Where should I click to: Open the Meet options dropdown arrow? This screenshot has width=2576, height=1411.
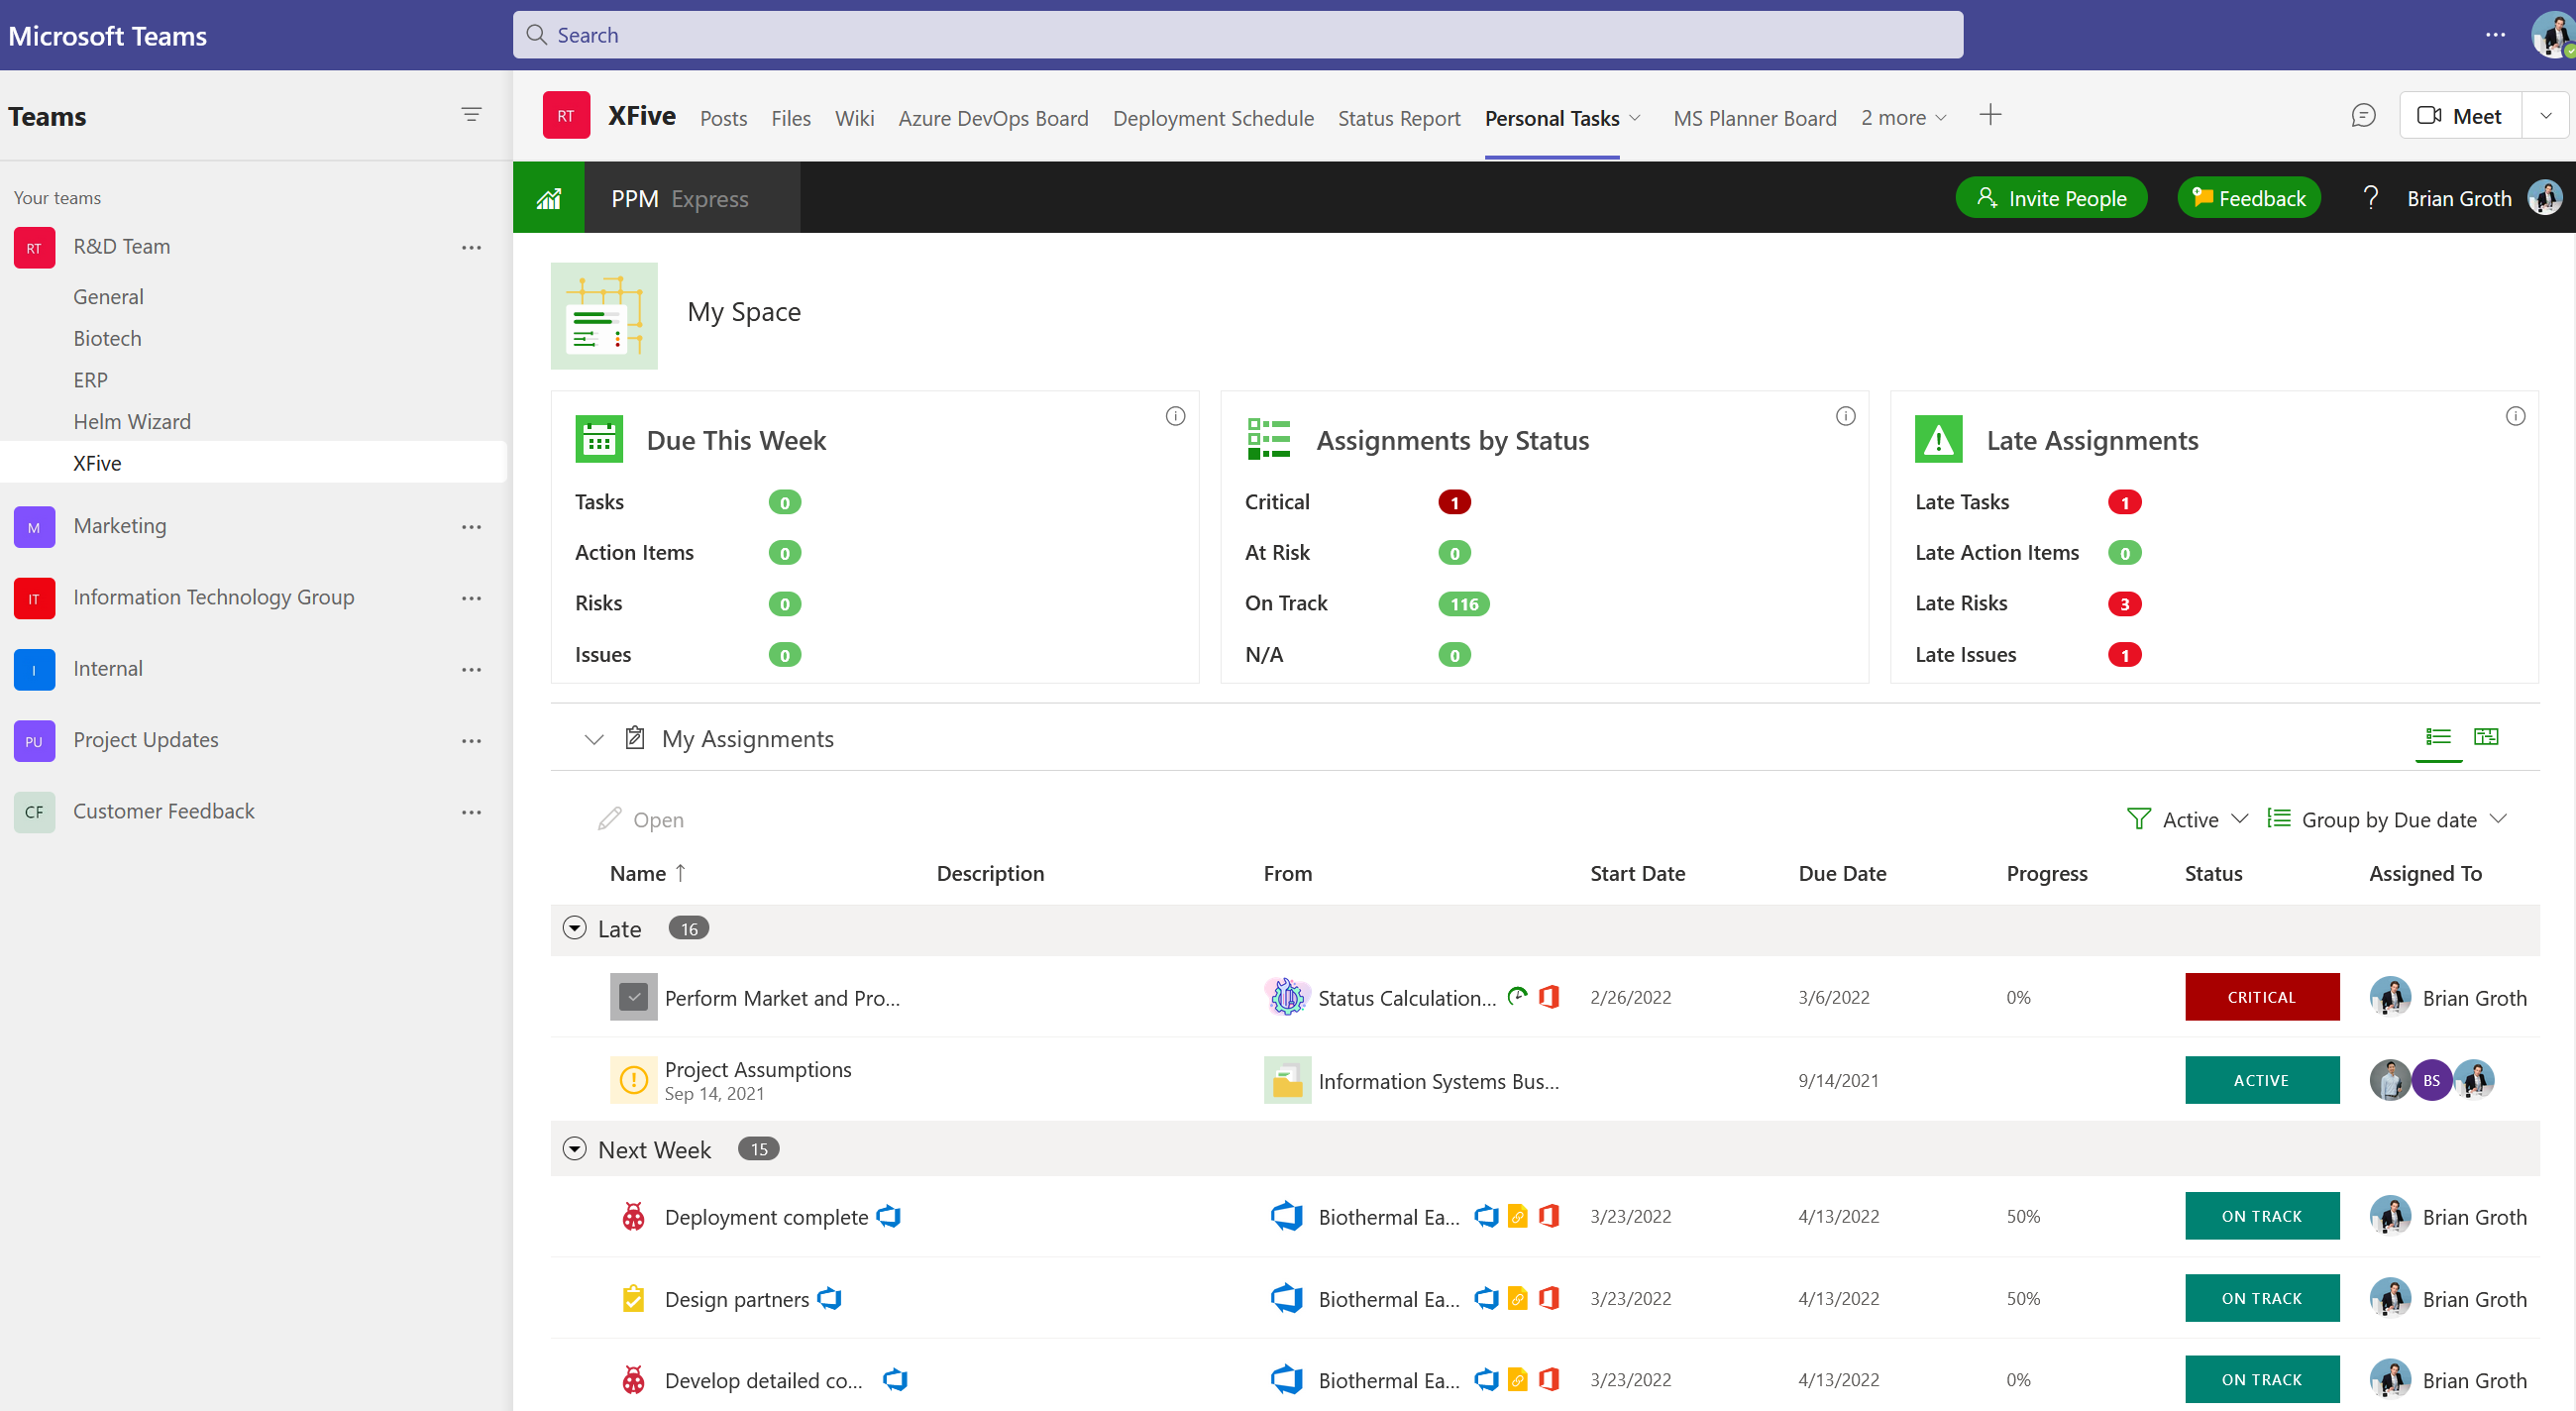(2546, 116)
